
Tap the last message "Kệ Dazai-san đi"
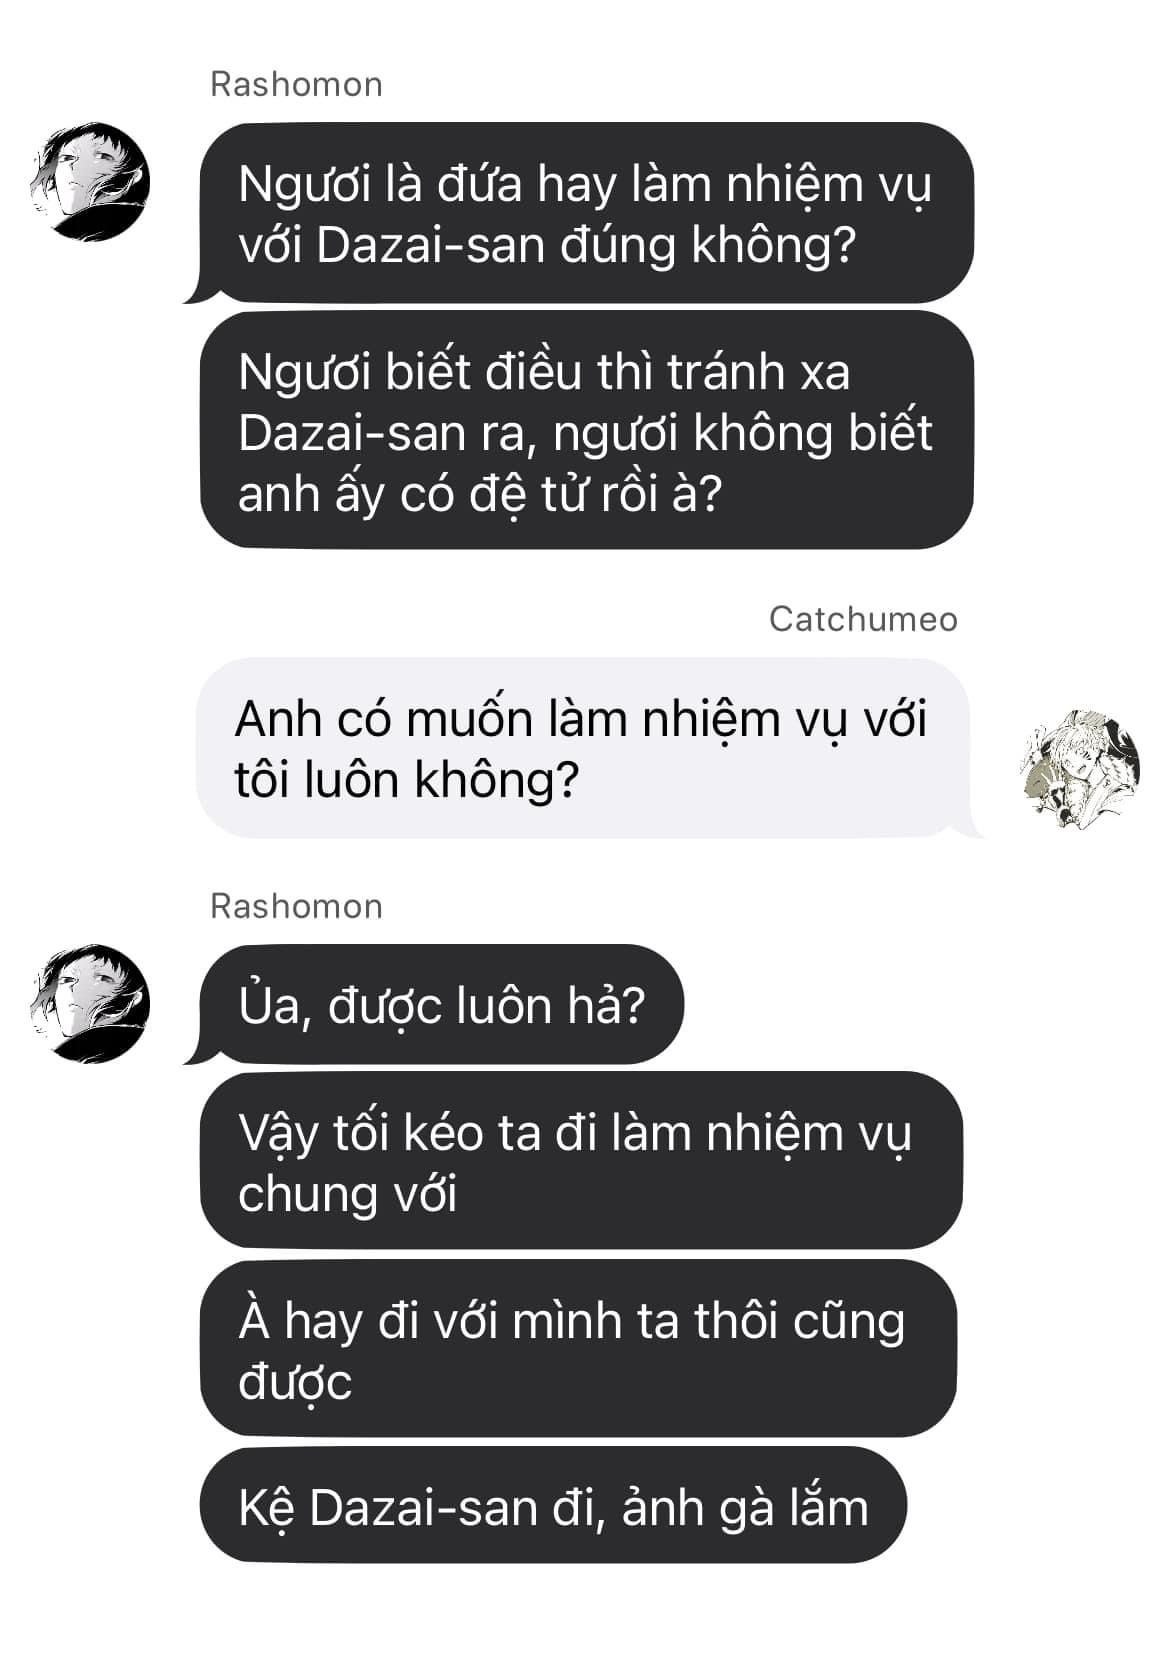pyautogui.click(x=553, y=1505)
